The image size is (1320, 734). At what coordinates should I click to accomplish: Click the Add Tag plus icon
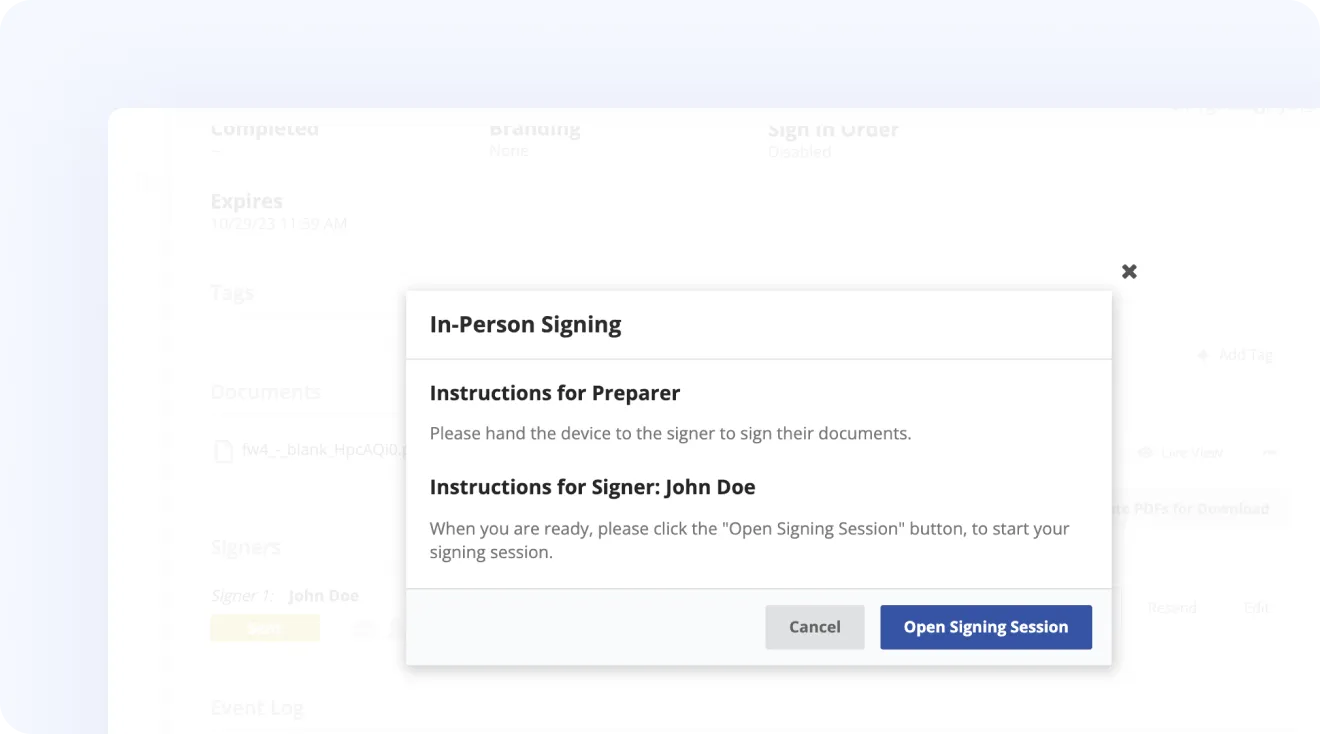click(1203, 354)
